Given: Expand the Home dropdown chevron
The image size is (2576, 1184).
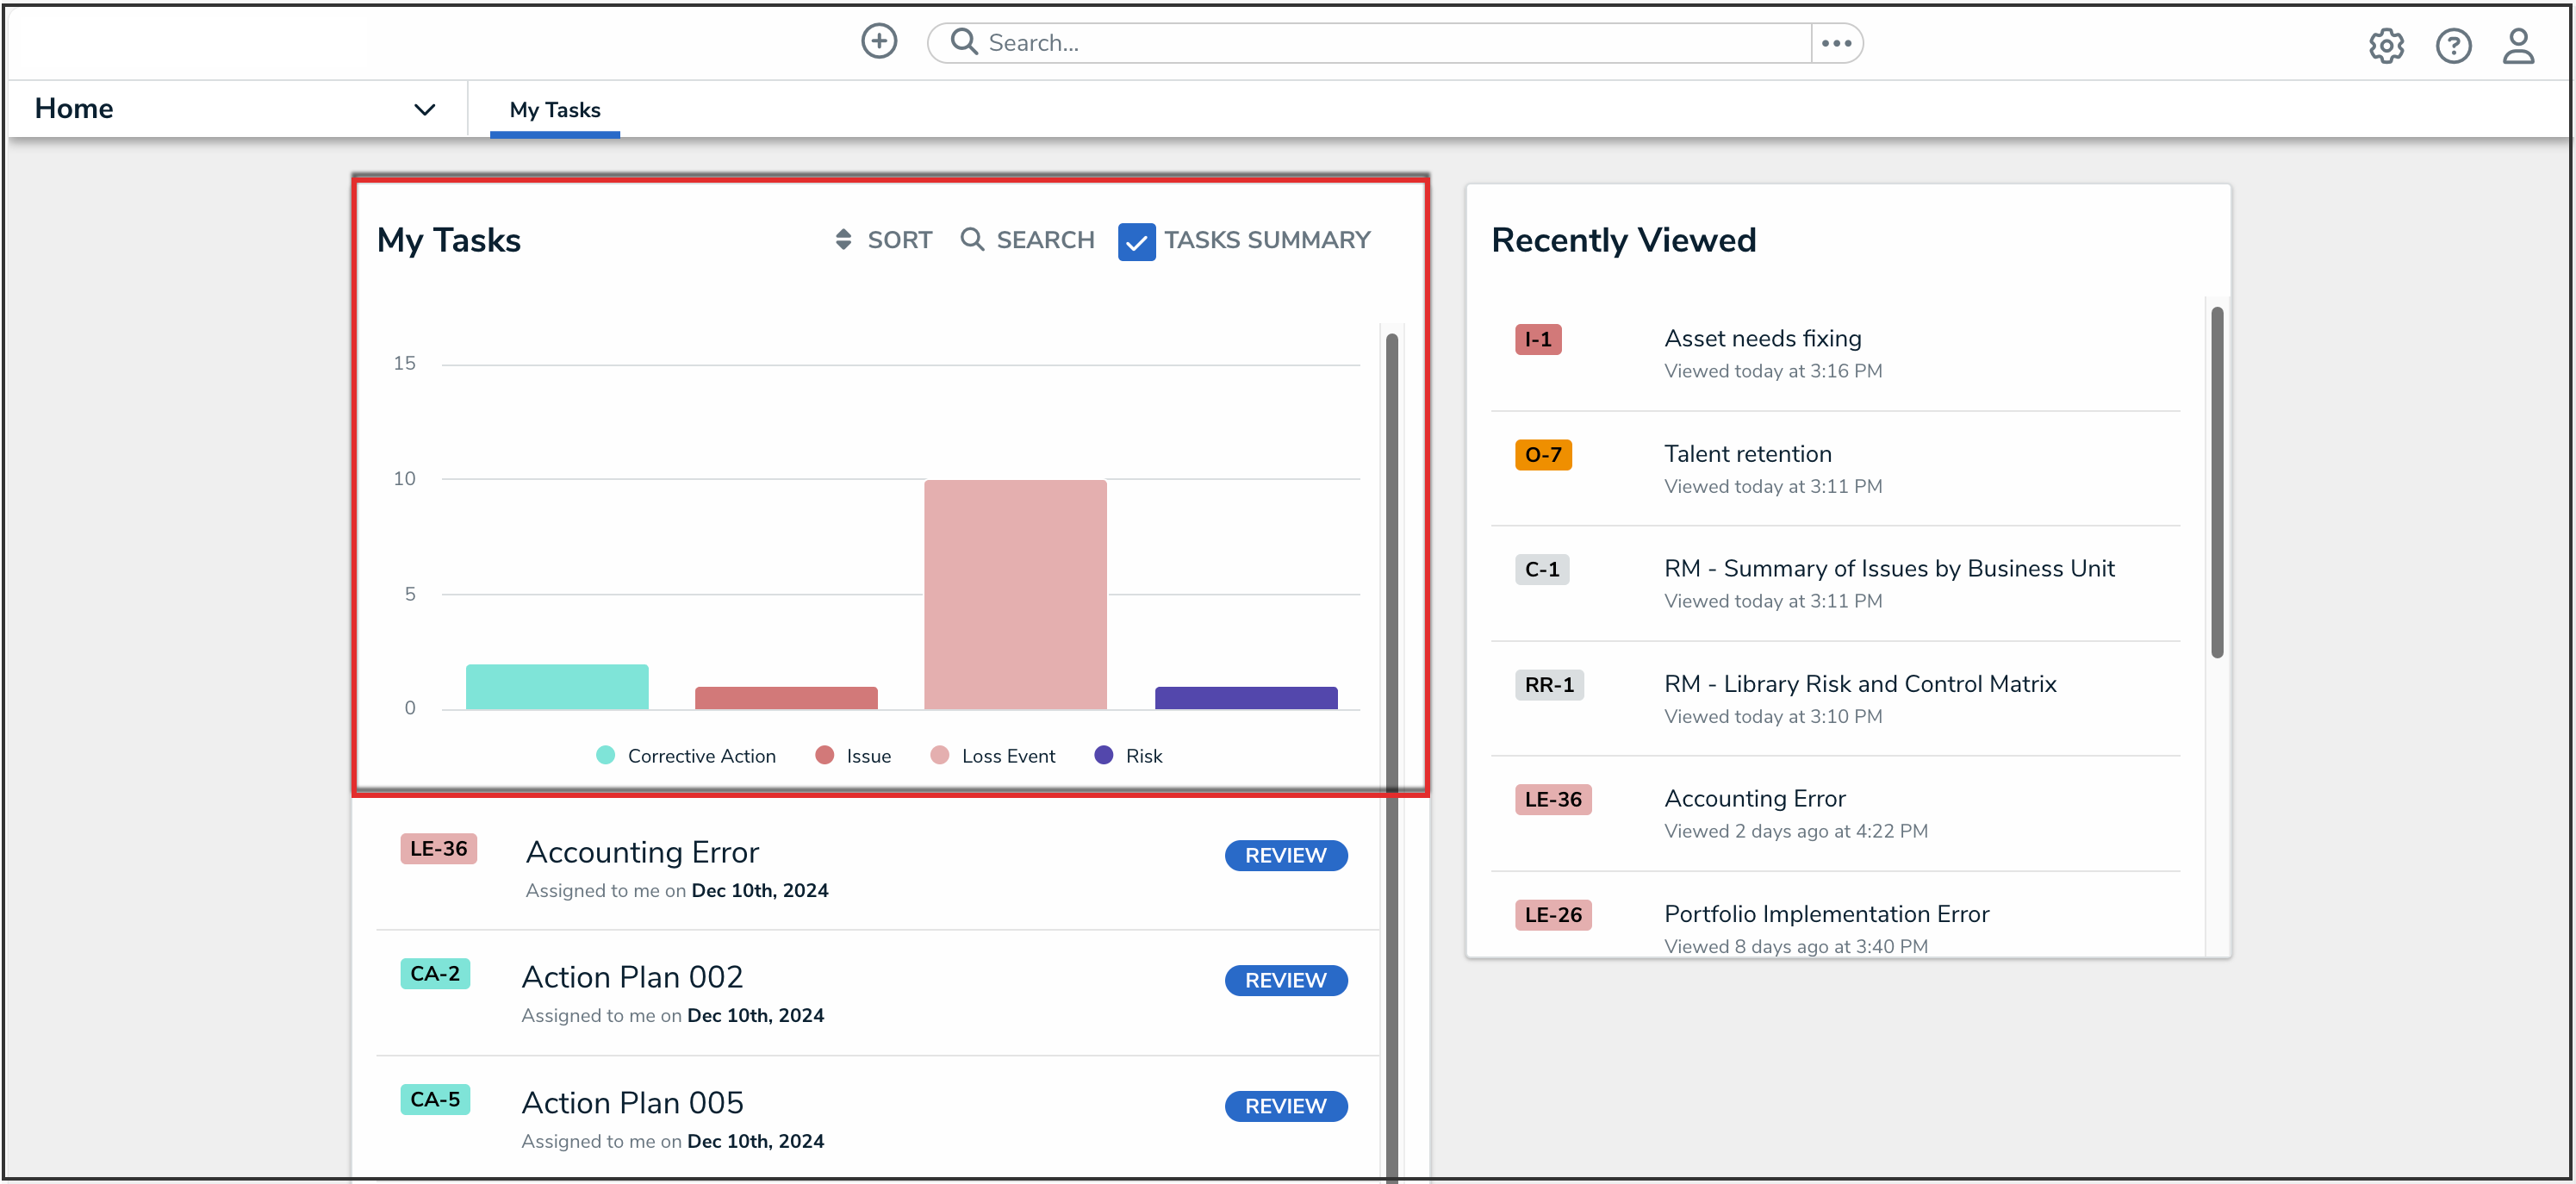Looking at the screenshot, I should (x=424, y=110).
